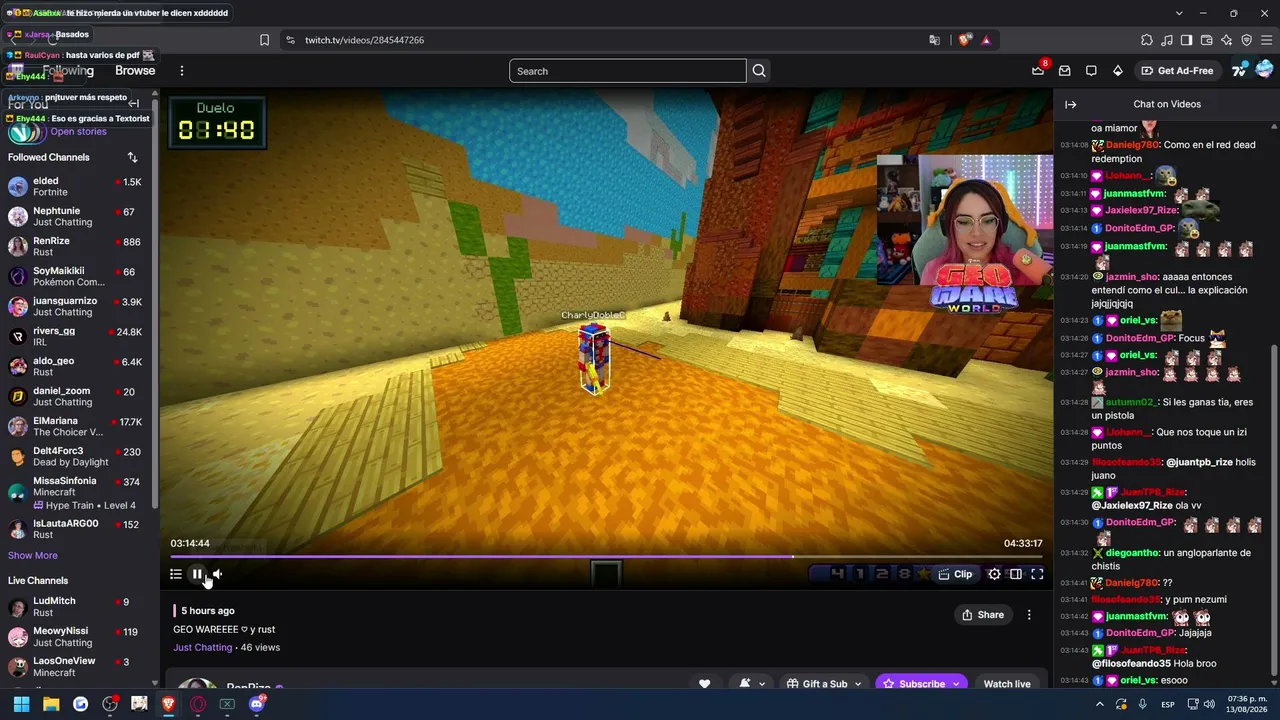Open Brave Wallet icon

1207,40
